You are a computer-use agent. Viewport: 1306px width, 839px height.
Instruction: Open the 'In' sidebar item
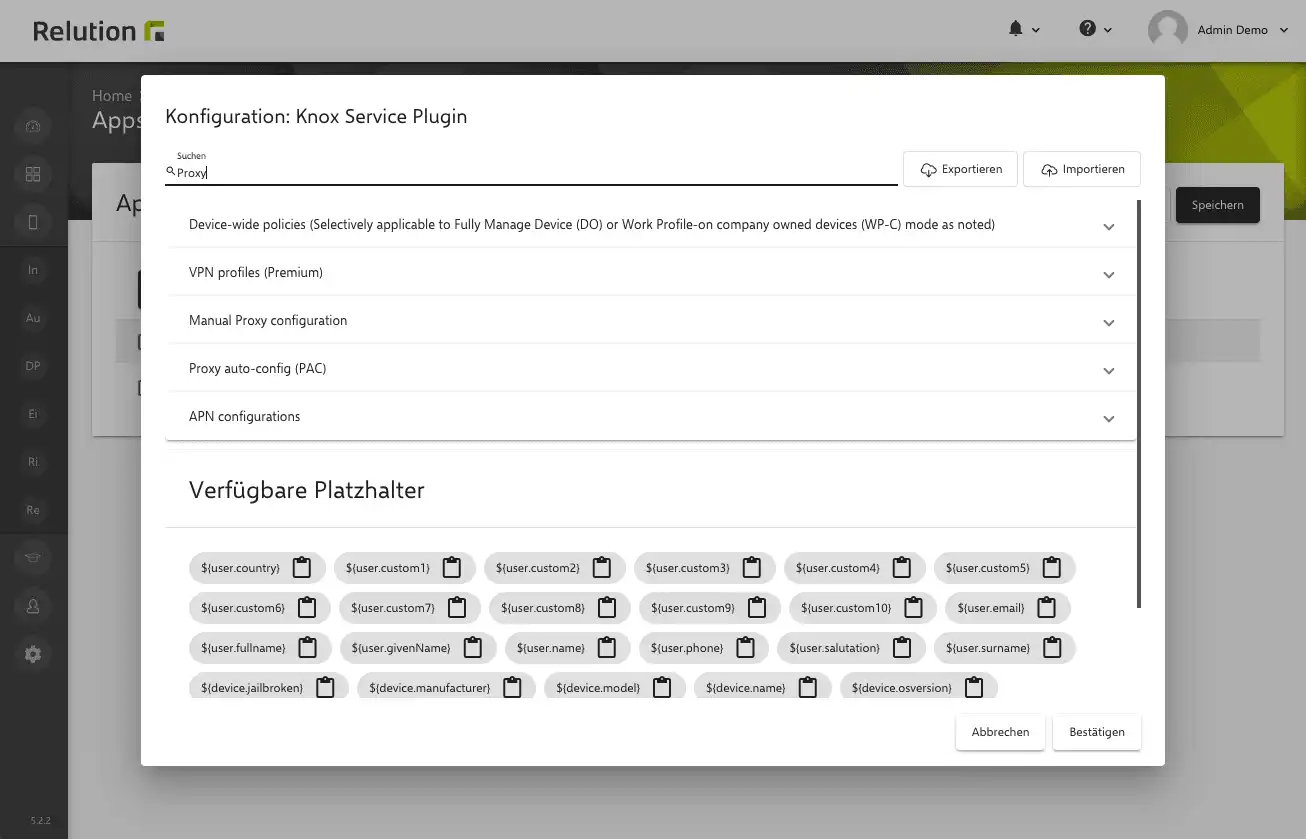pos(33,270)
